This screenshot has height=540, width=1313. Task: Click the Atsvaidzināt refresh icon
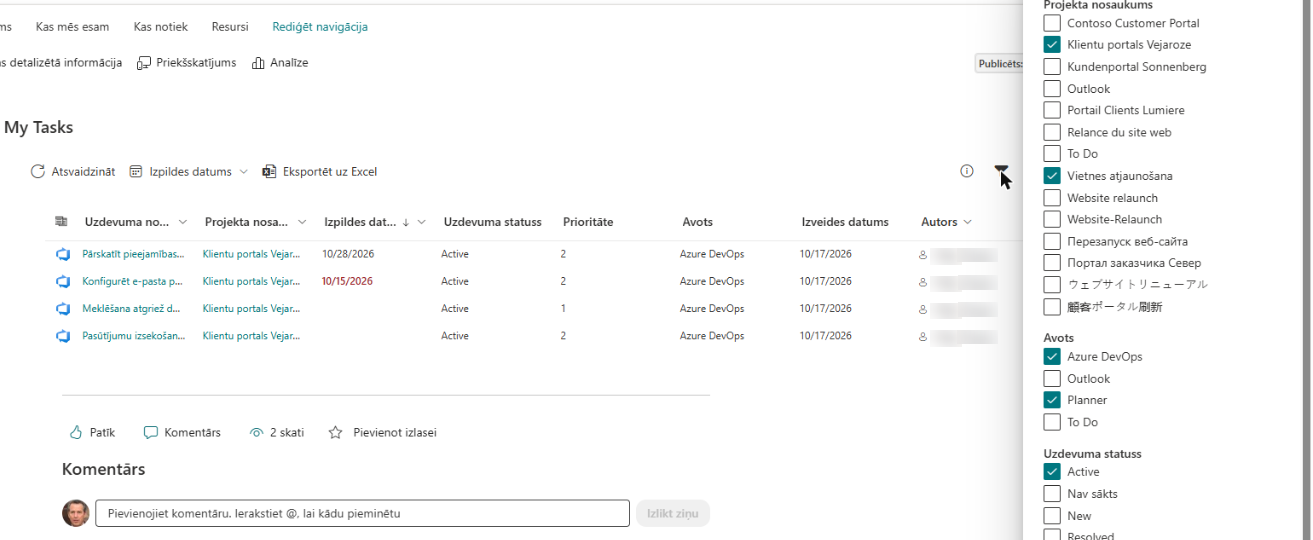tap(38, 172)
